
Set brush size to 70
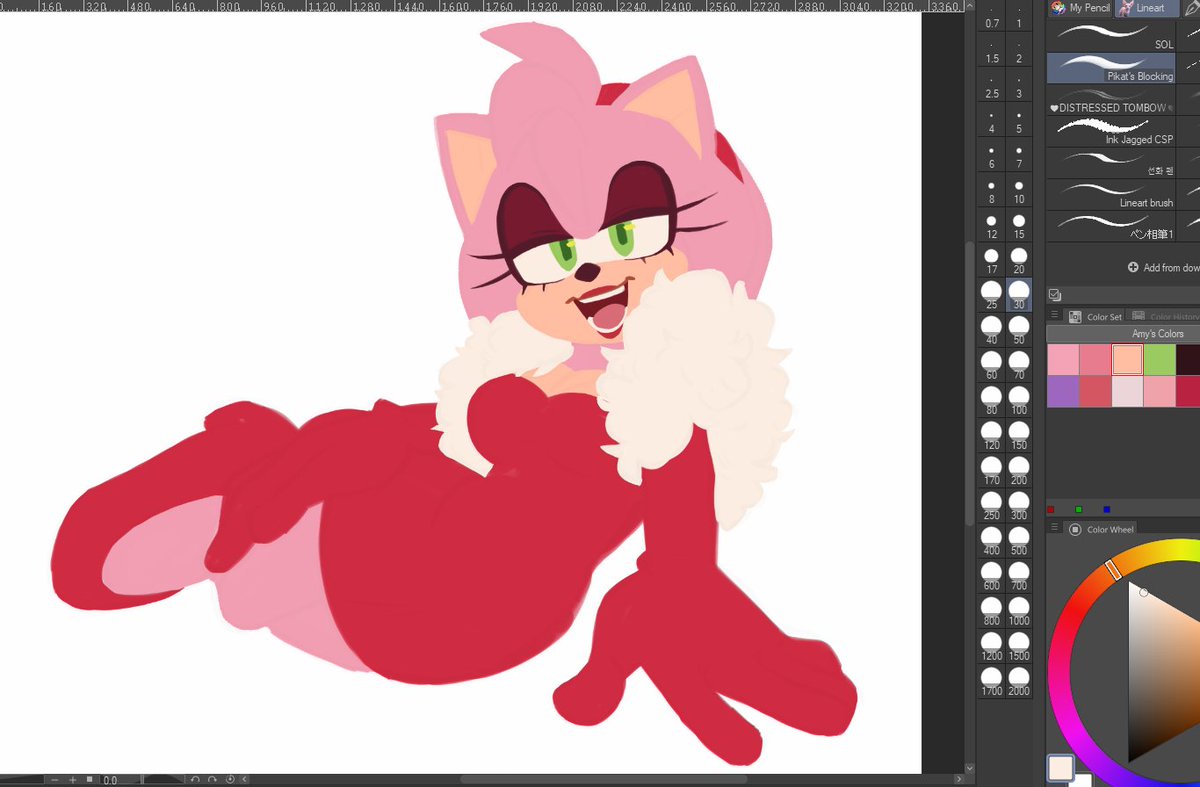coord(1019,367)
